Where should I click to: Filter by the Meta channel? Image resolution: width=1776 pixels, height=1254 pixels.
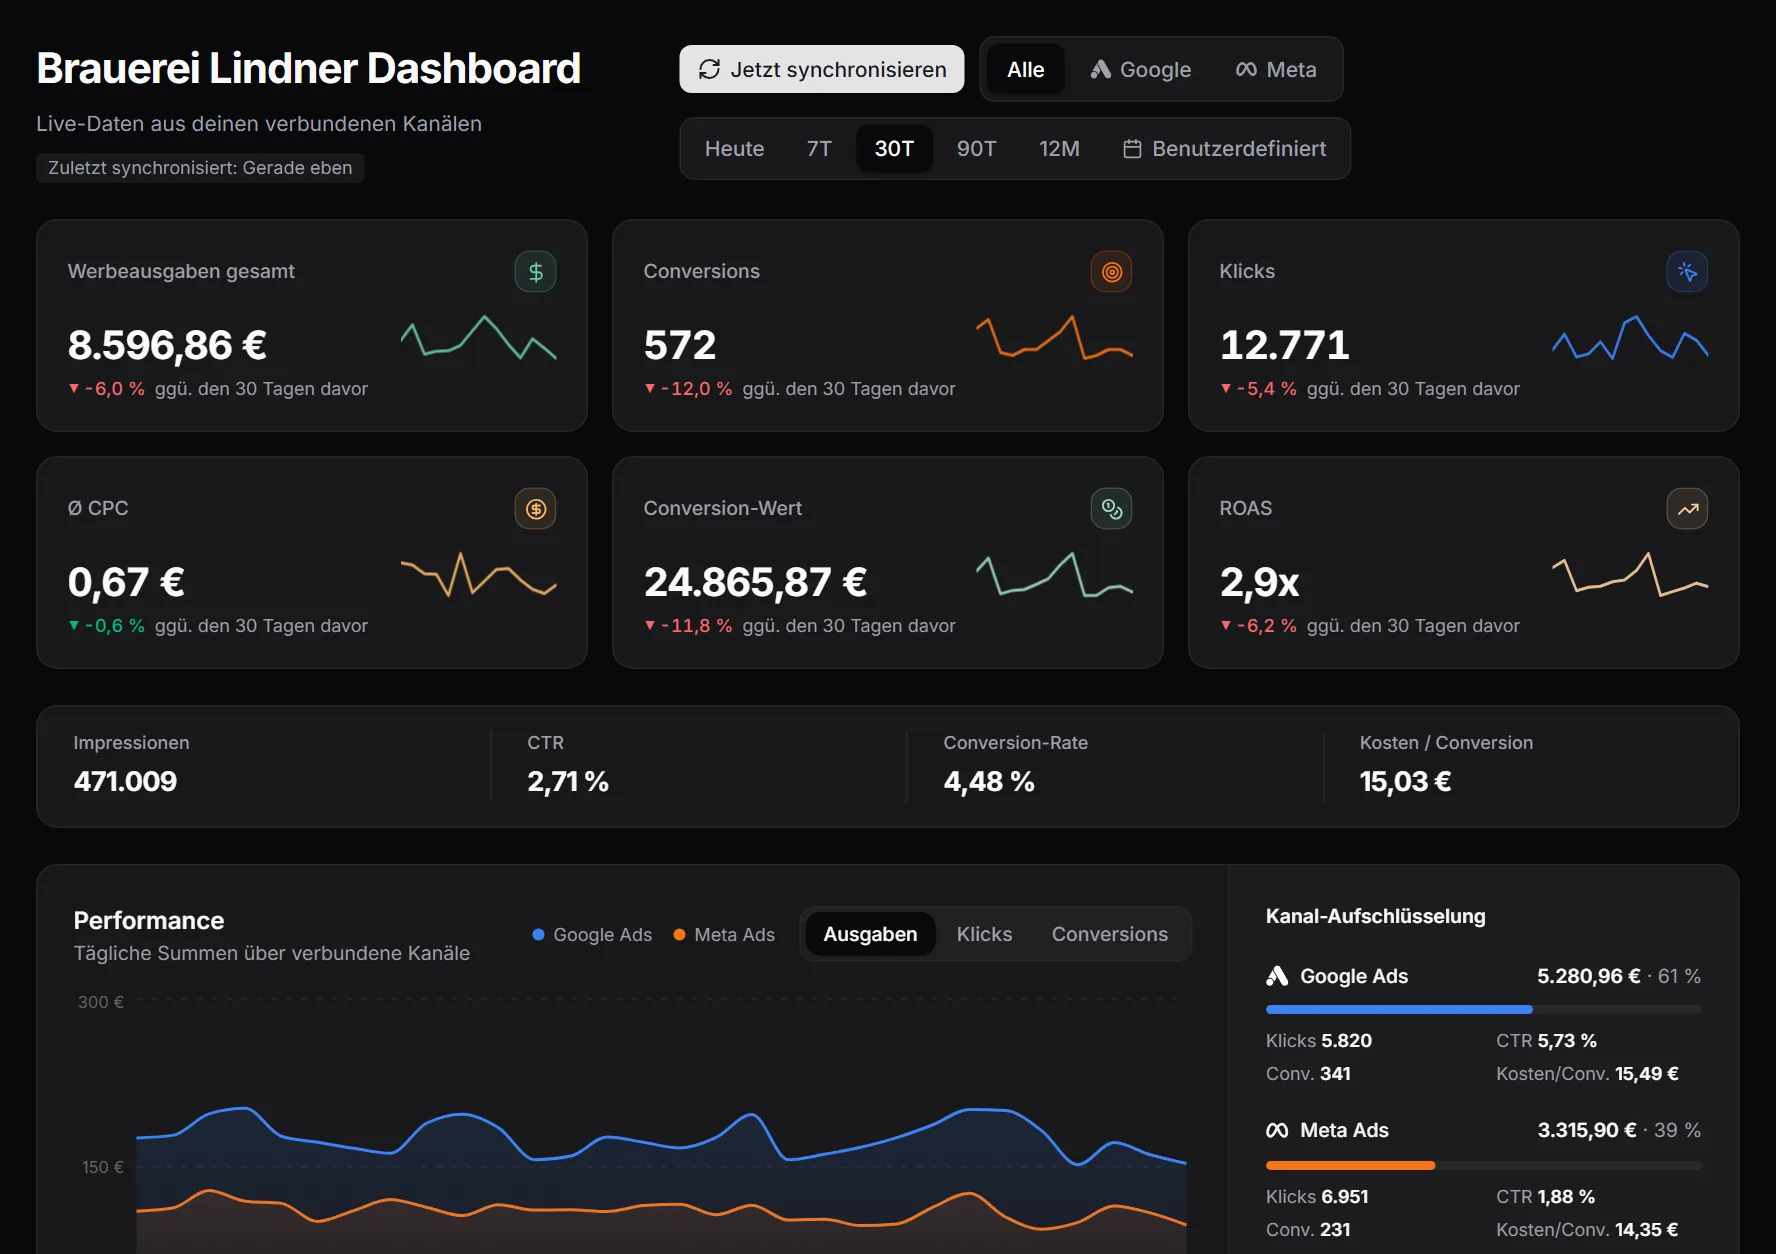coord(1276,69)
